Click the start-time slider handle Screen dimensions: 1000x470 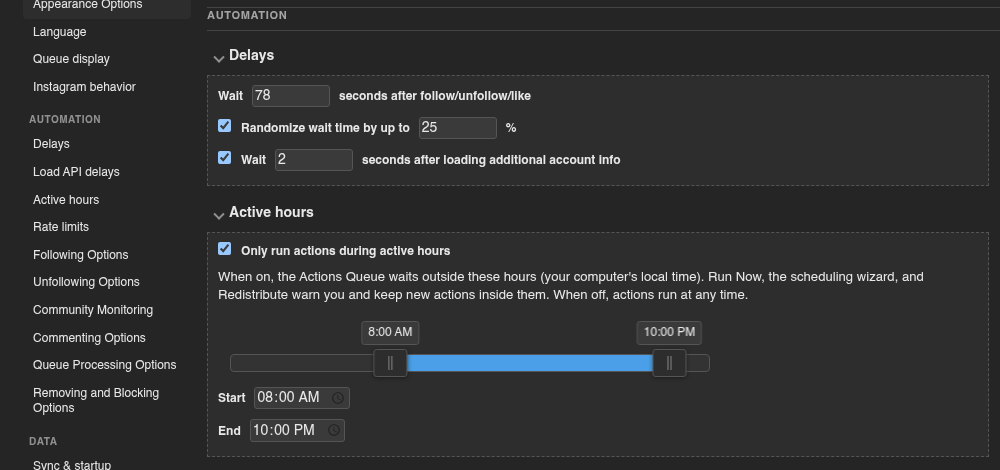click(390, 363)
